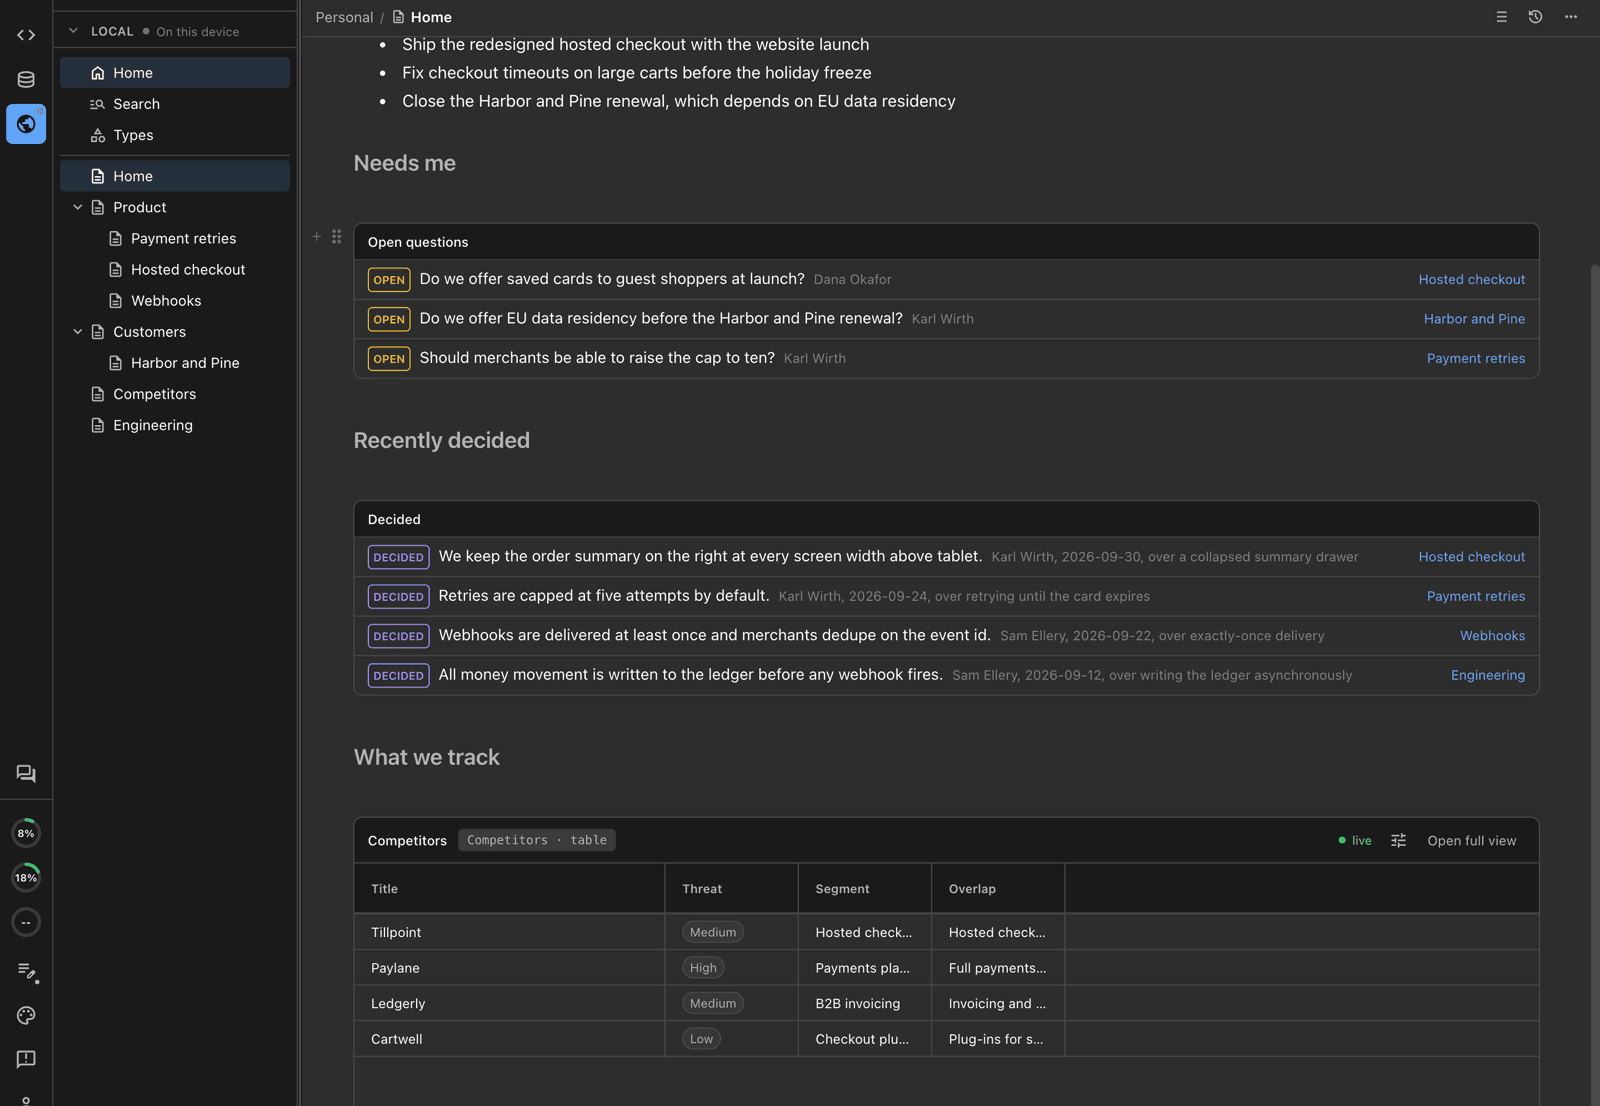Screen dimensions: 1600x1106
Task: Open the feedback message icon
Action: click(26, 1059)
